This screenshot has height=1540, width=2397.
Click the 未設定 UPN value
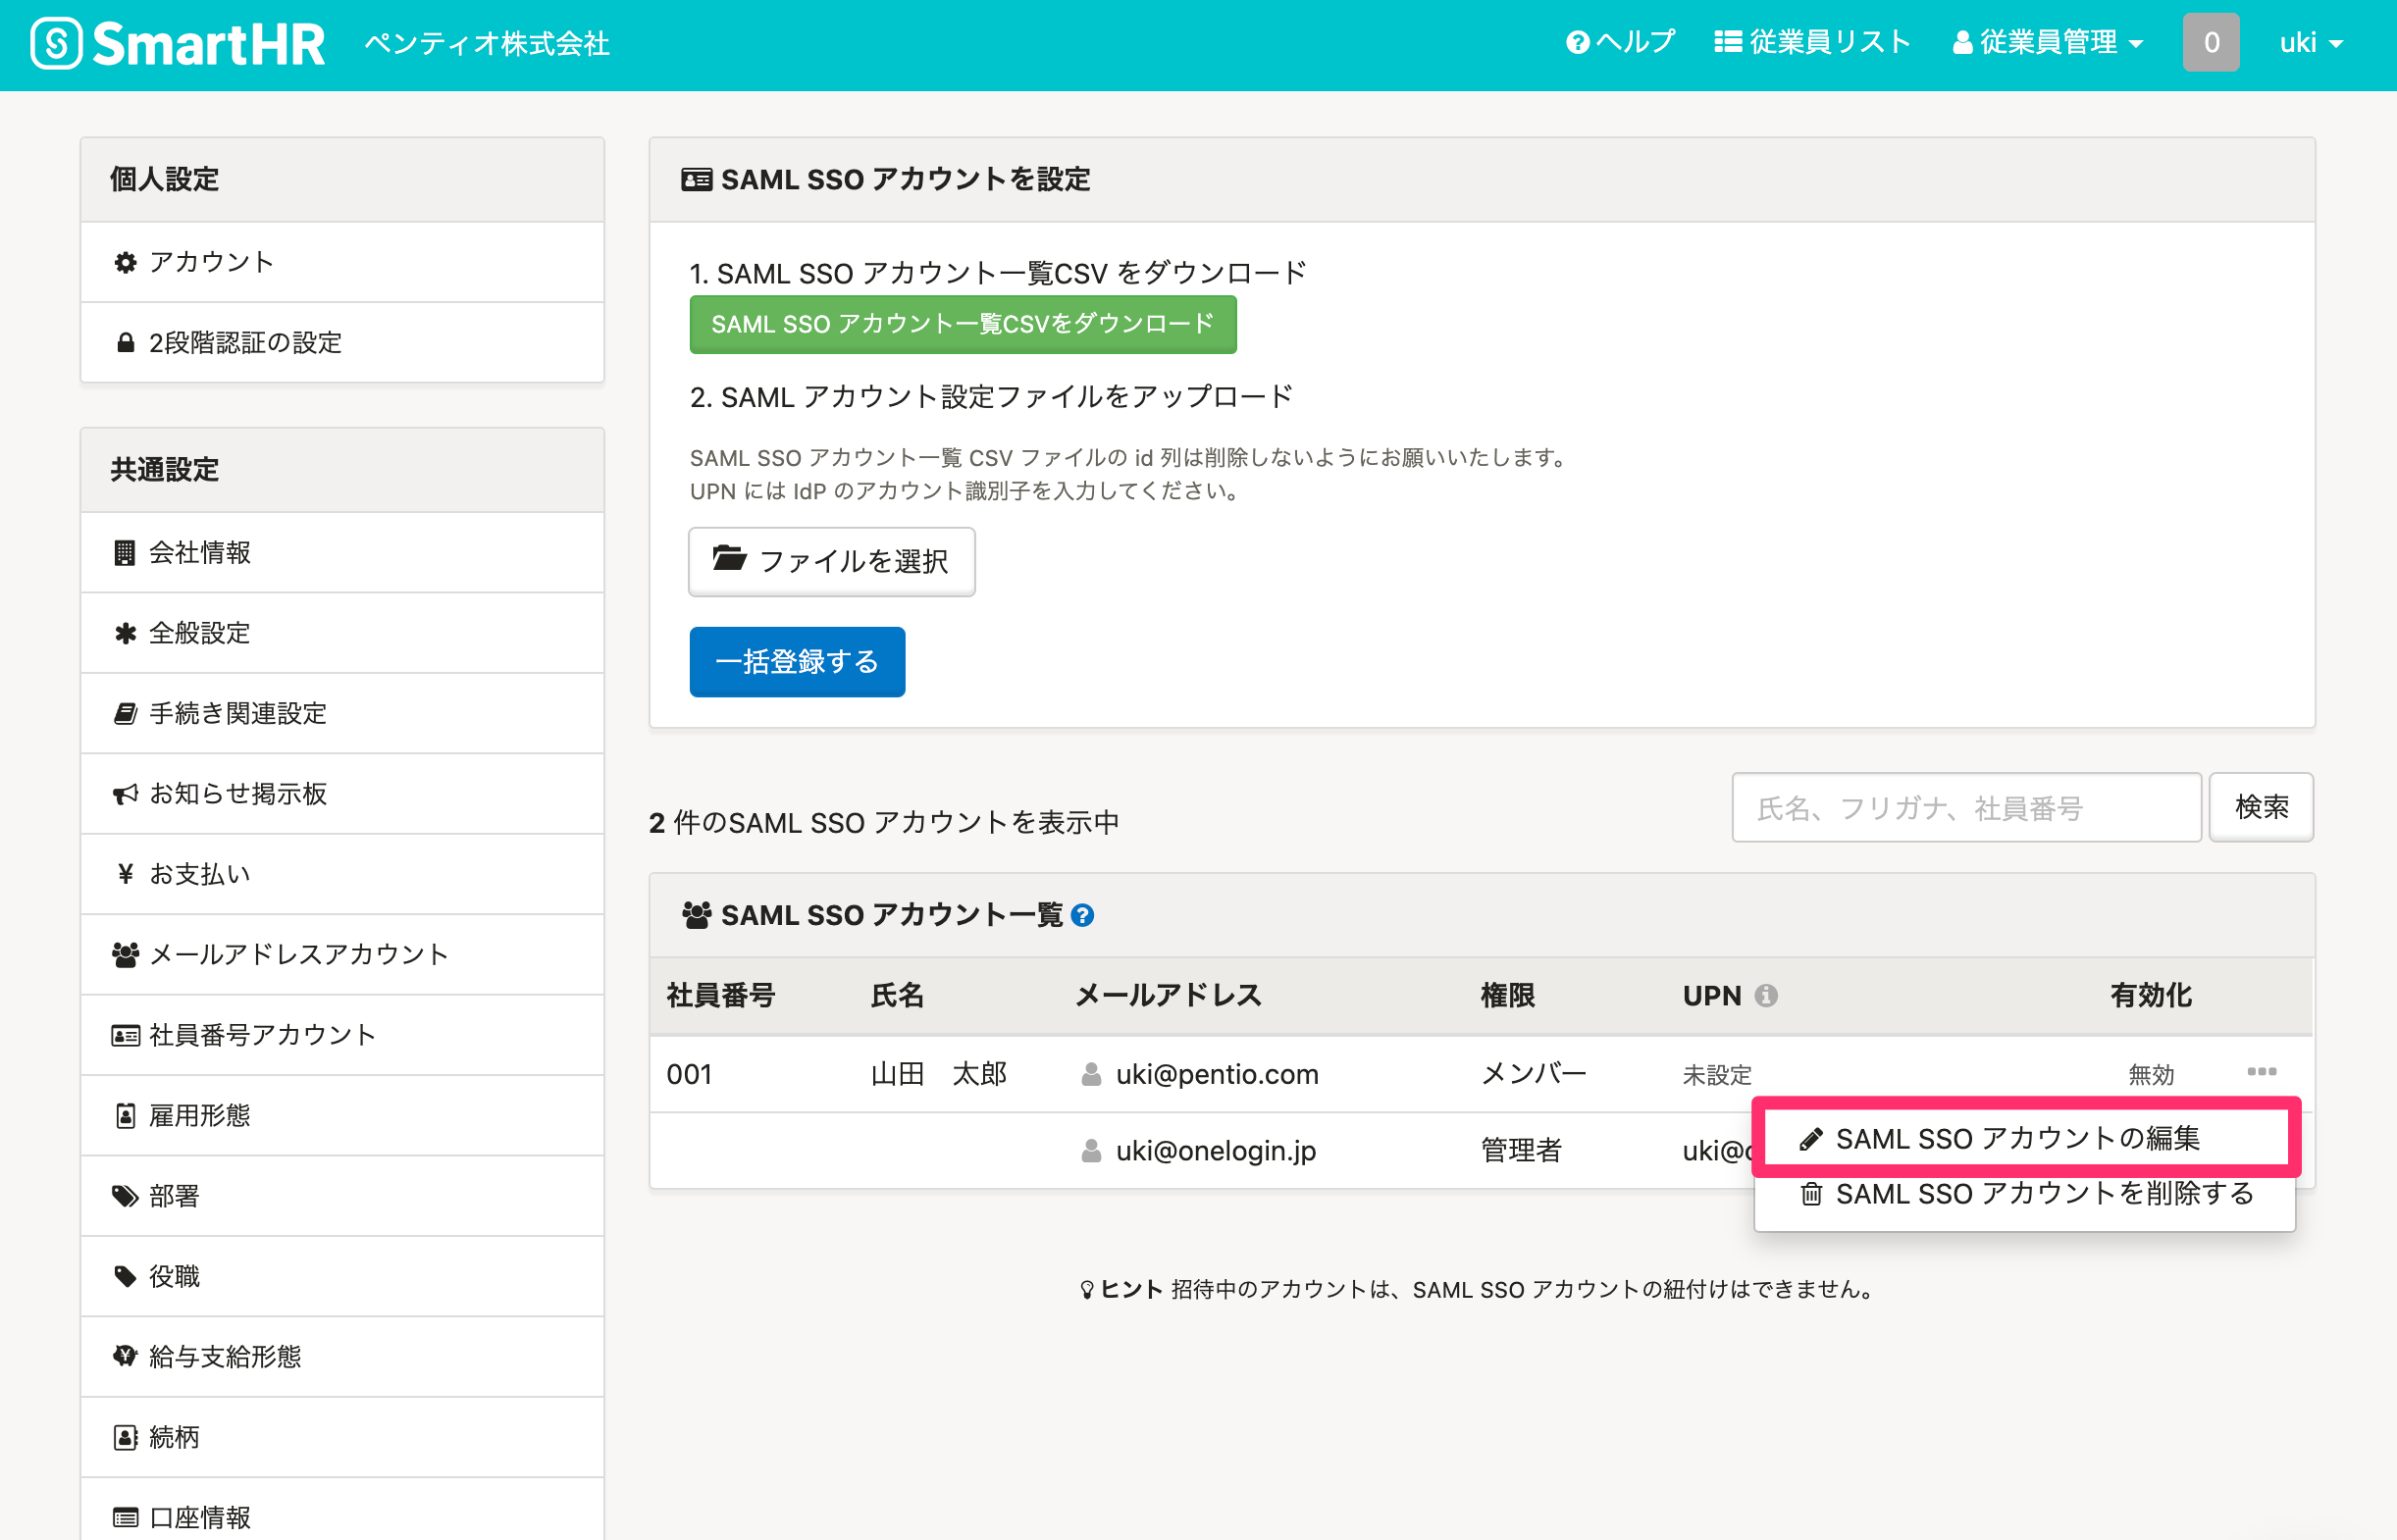(1717, 1075)
